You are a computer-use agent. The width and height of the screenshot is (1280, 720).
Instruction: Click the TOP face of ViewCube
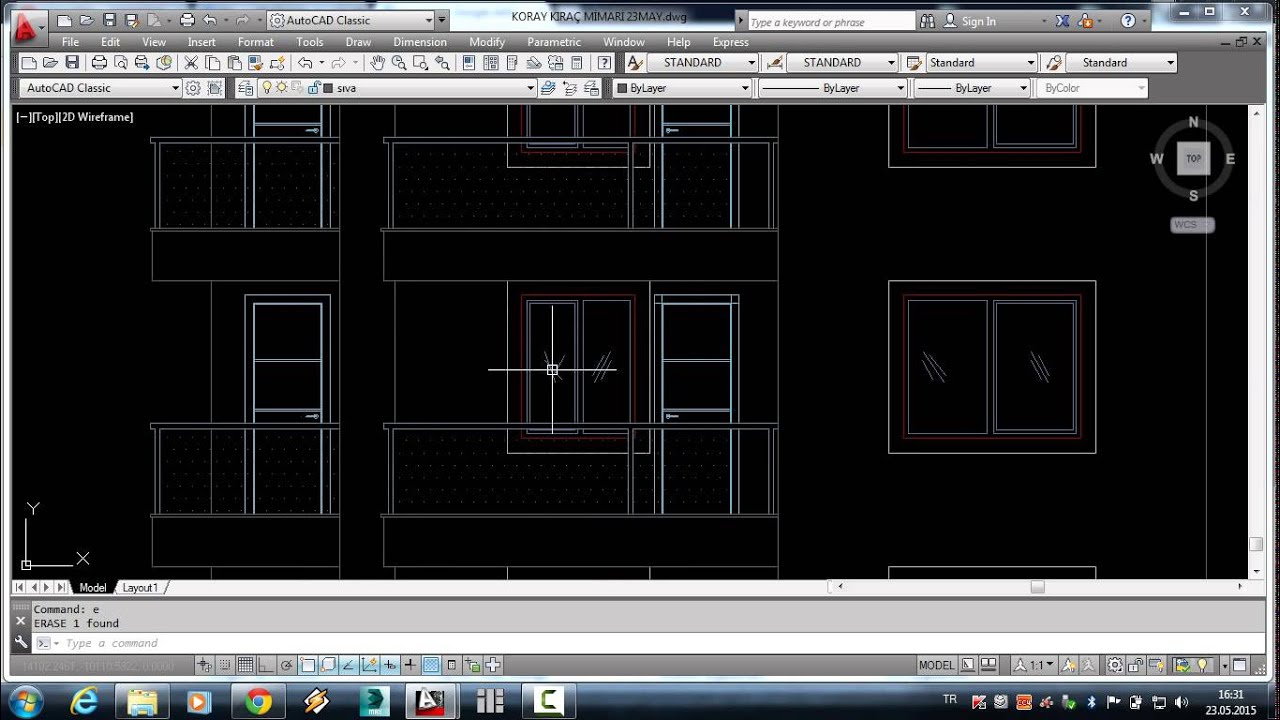(x=1193, y=158)
